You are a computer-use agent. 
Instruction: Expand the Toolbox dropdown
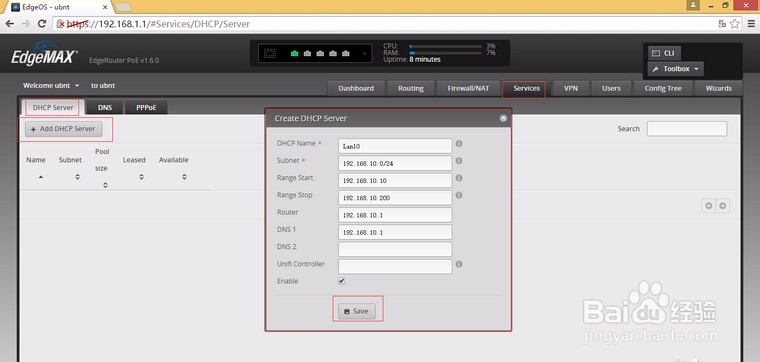coord(676,69)
